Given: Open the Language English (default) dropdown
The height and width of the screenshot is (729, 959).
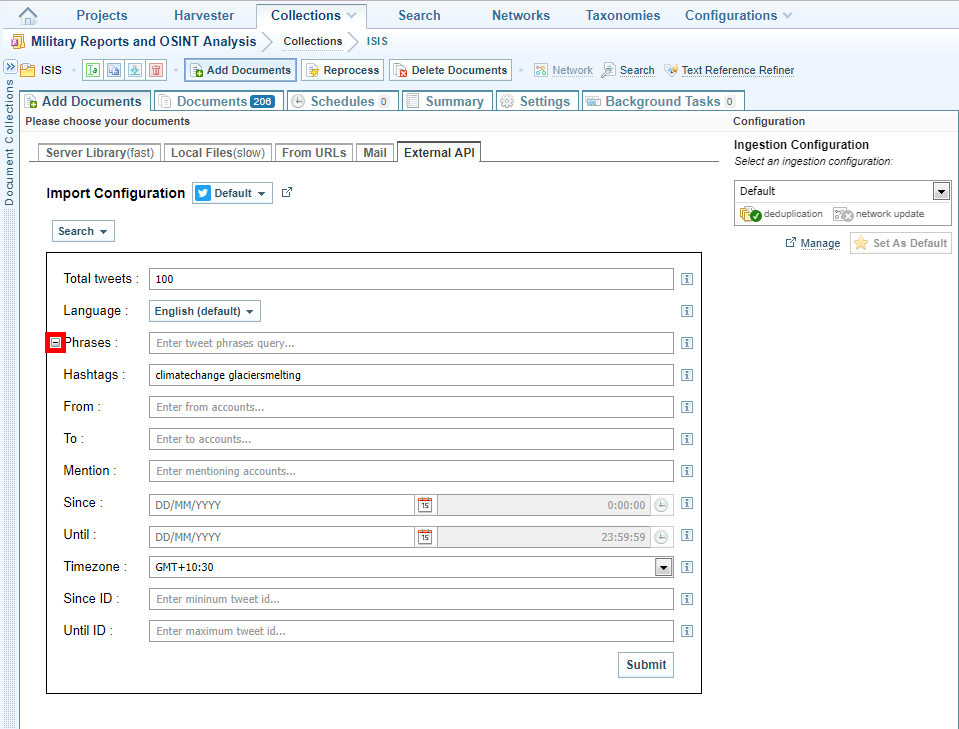Looking at the screenshot, I should pos(205,311).
